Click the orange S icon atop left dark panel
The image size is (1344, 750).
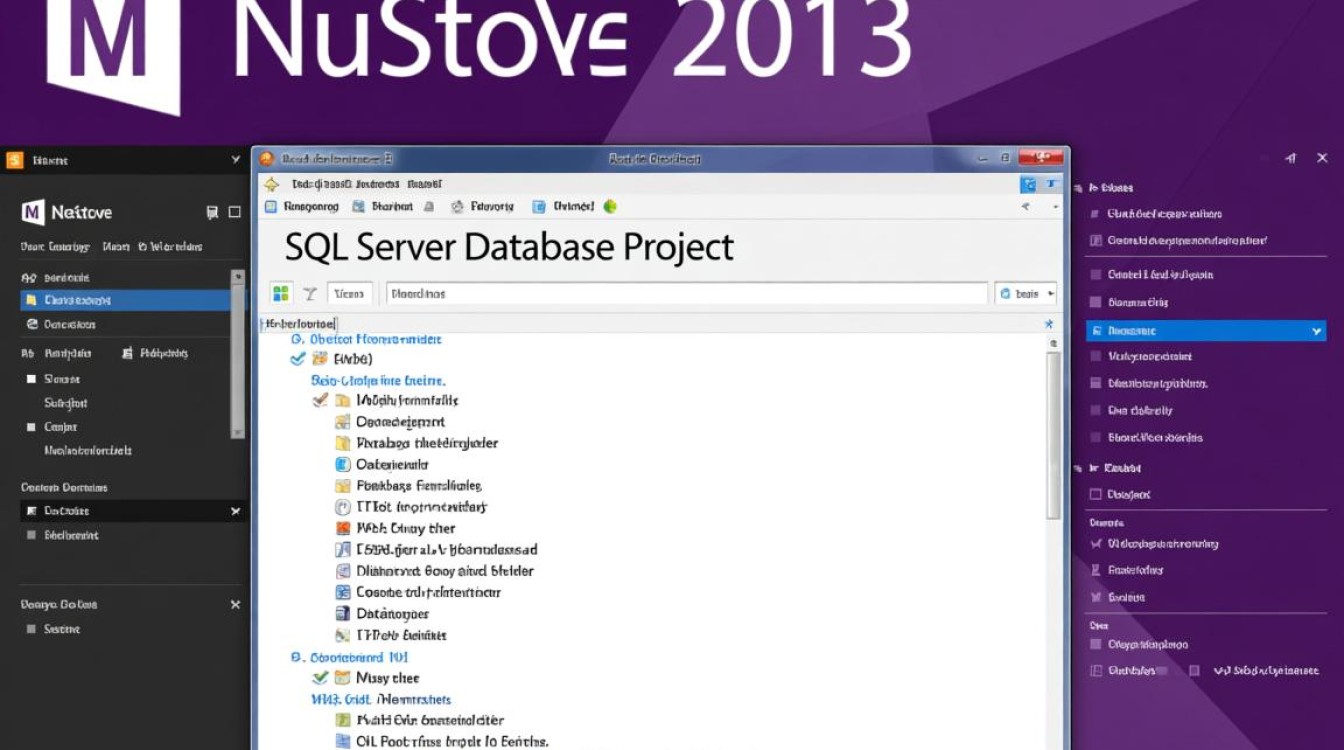(14, 159)
